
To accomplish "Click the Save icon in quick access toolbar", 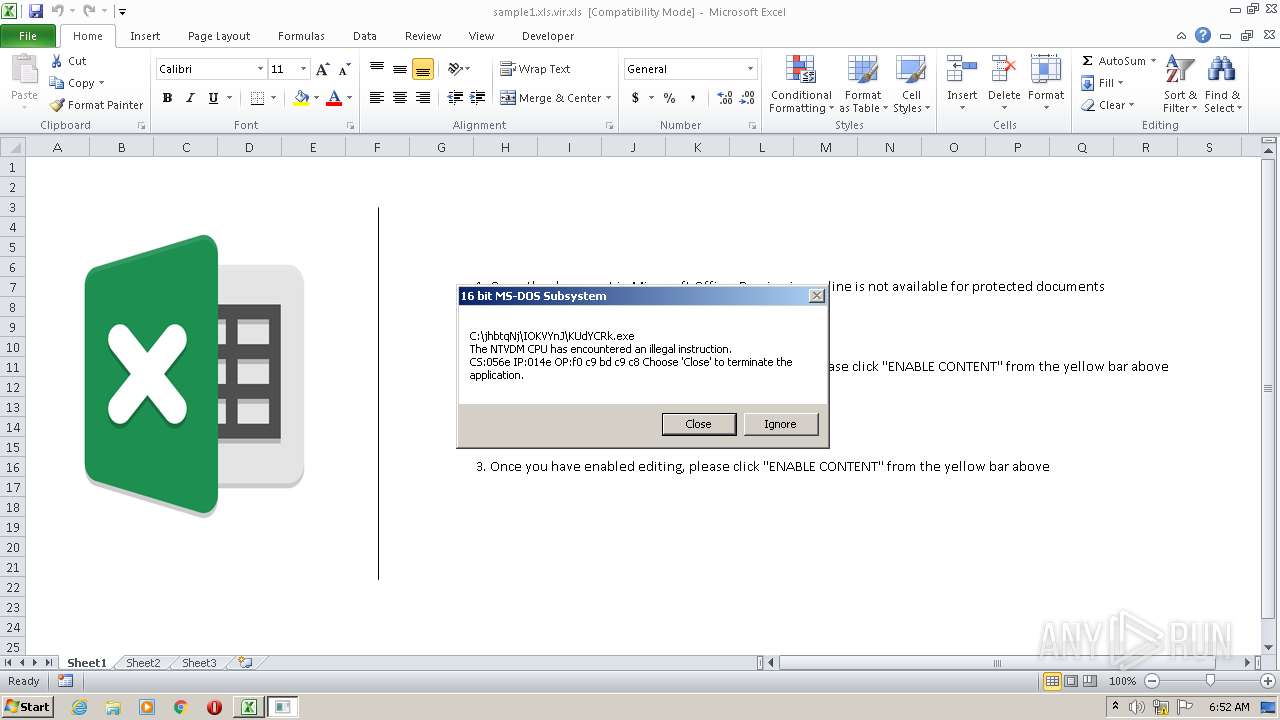I will 36,11.
